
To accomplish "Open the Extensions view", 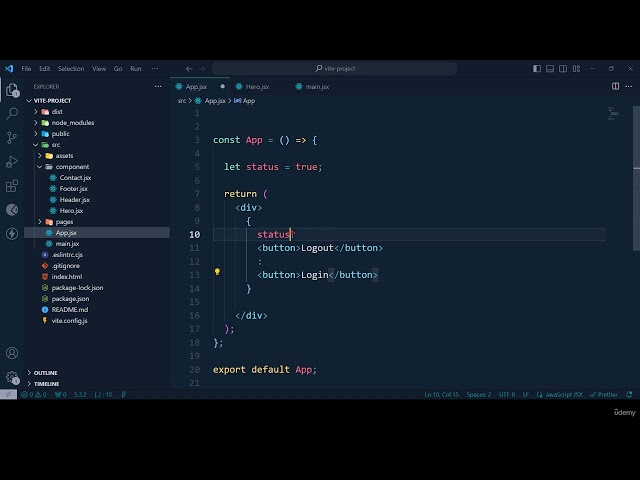I will 12,186.
